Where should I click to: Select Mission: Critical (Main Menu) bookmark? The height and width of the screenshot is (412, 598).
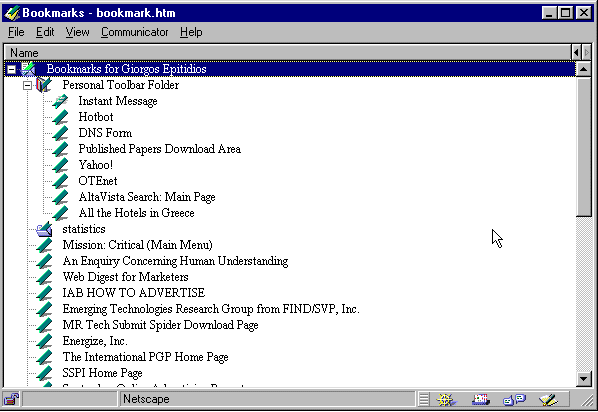(137, 245)
